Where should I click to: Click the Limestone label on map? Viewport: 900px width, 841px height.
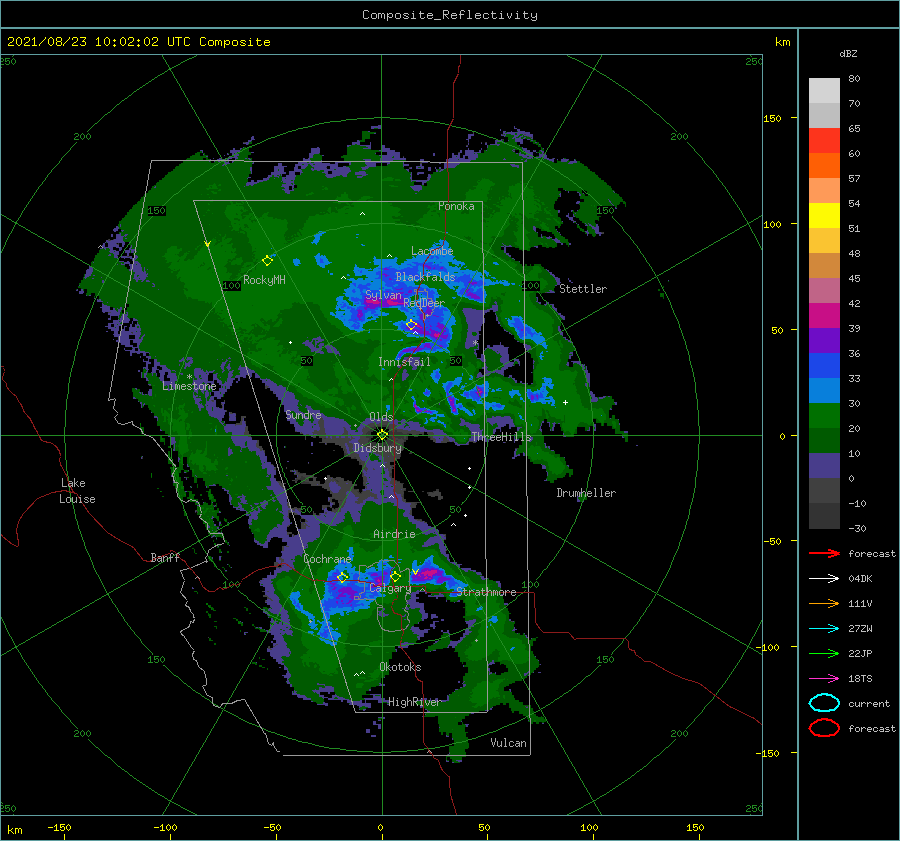189,386
